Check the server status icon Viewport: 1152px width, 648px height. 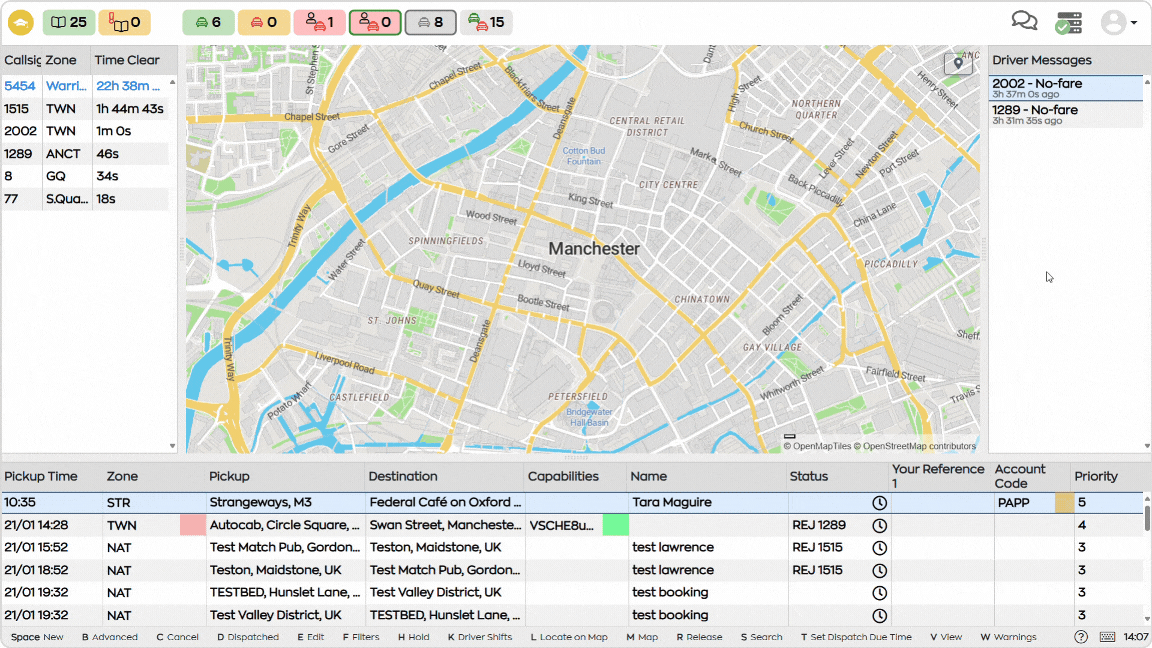(x=1069, y=23)
